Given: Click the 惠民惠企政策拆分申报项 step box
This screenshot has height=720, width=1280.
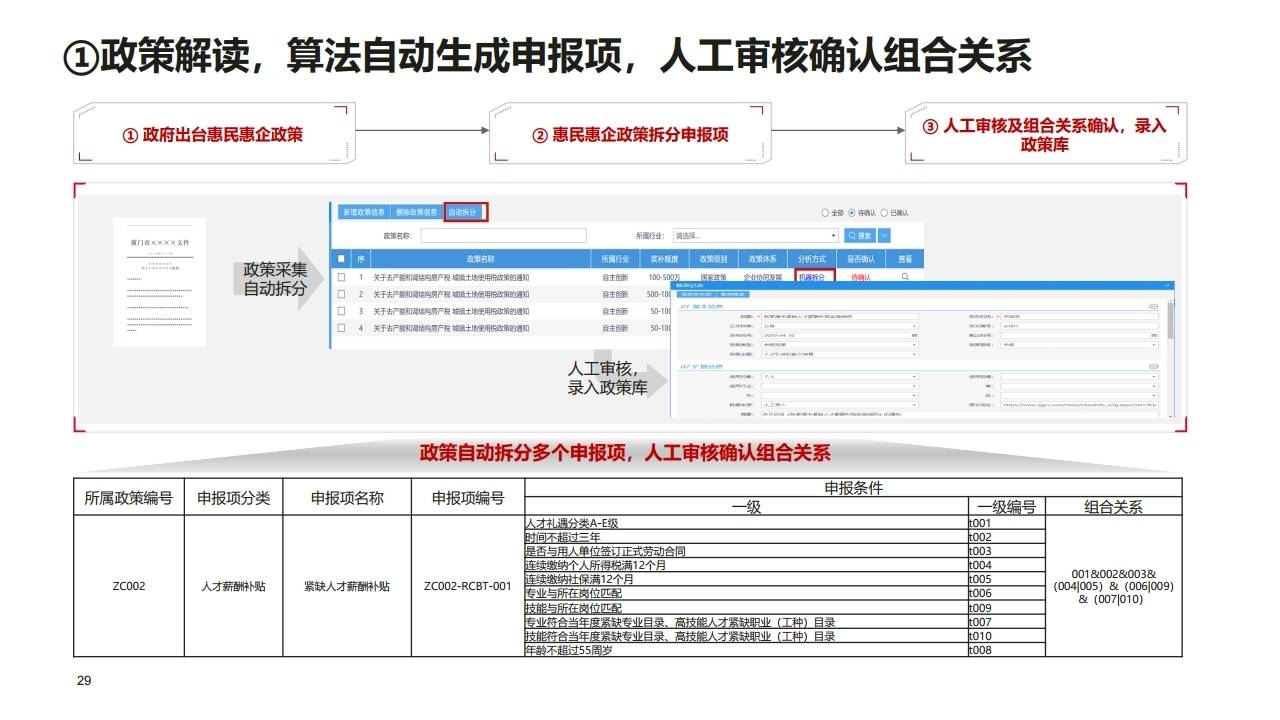Looking at the screenshot, I should [630, 134].
